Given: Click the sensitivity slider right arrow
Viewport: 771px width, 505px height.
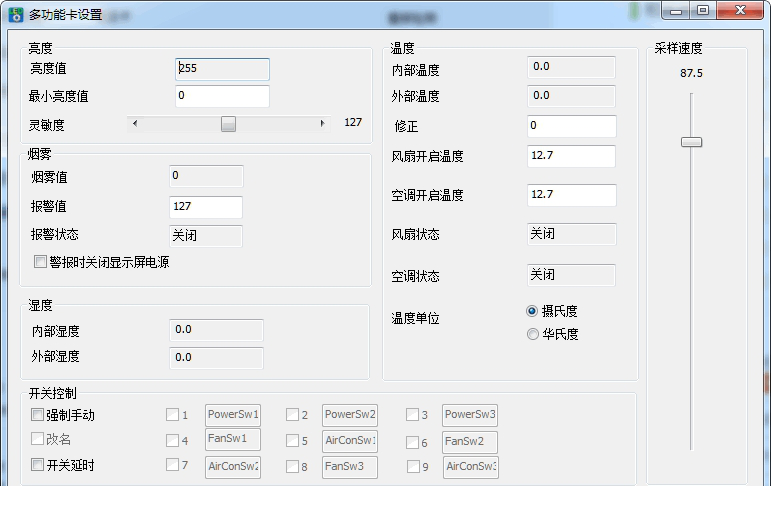Looking at the screenshot, I should (322, 123).
